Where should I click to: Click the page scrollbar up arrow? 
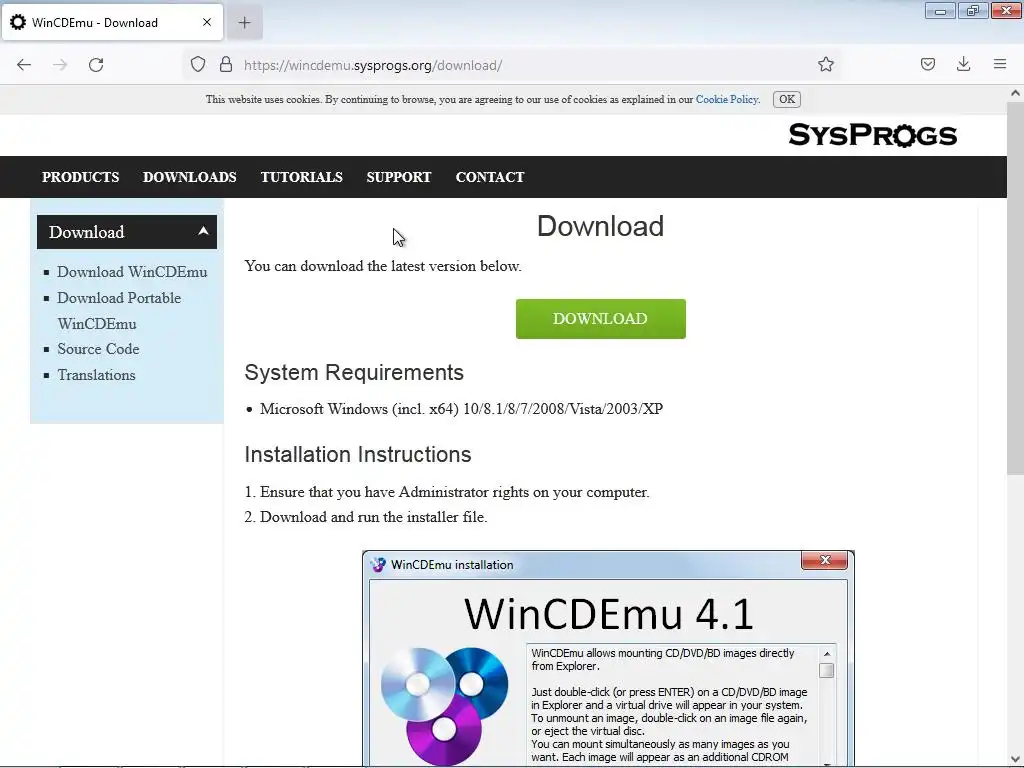pos(1015,93)
